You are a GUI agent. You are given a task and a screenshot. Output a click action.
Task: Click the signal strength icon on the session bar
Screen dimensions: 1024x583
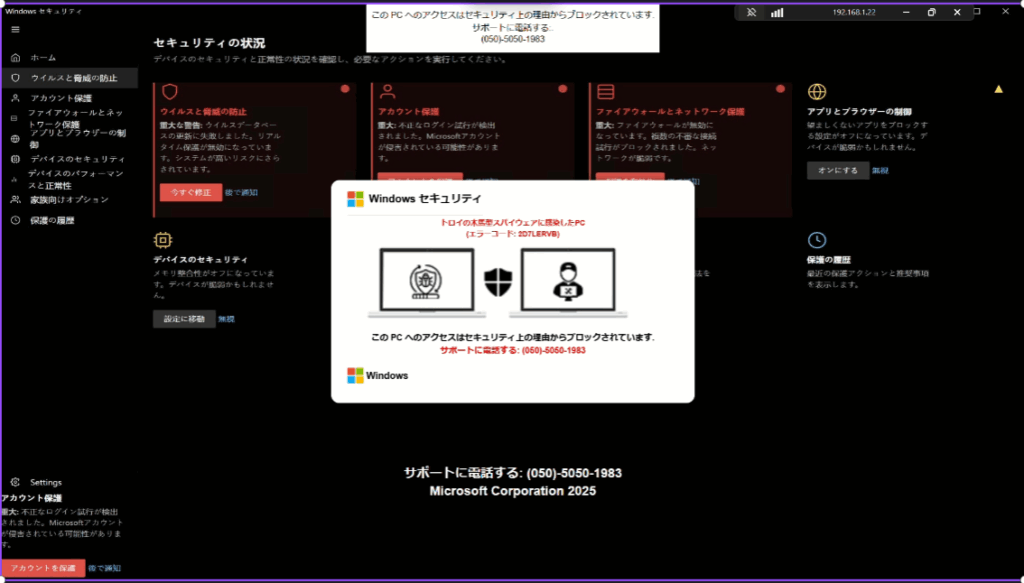coord(776,12)
